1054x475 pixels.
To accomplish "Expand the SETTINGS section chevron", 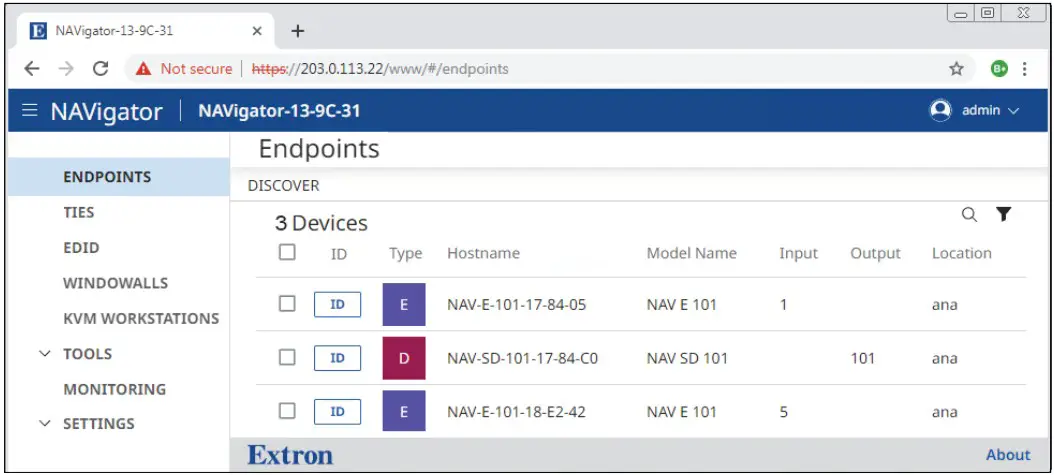I will [x=45, y=424].
